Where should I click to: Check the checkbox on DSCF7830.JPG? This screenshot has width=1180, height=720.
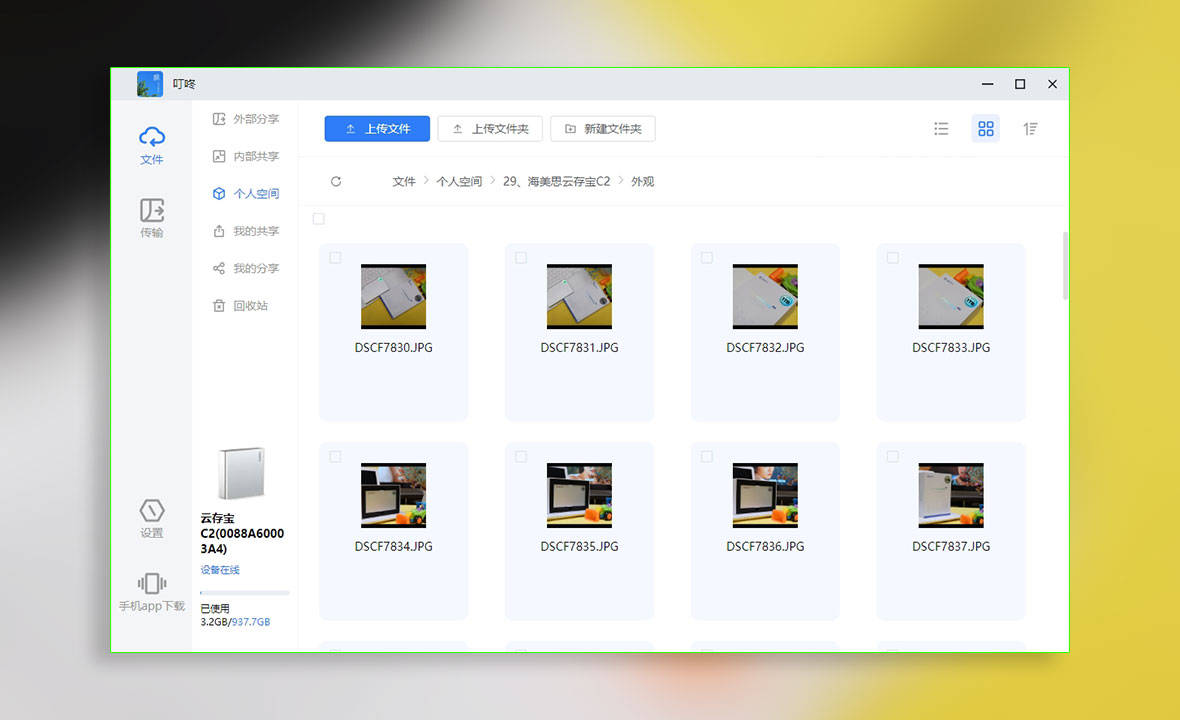click(335, 257)
